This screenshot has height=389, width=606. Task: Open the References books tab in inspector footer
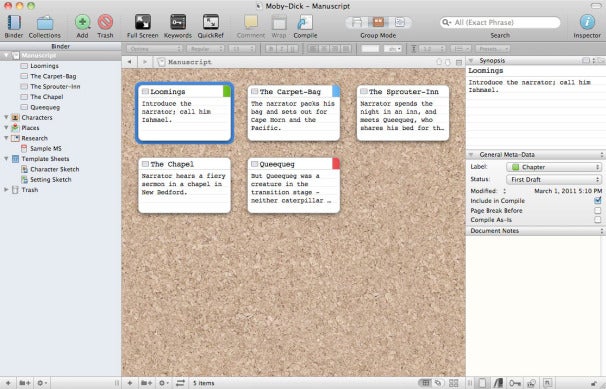point(498,383)
